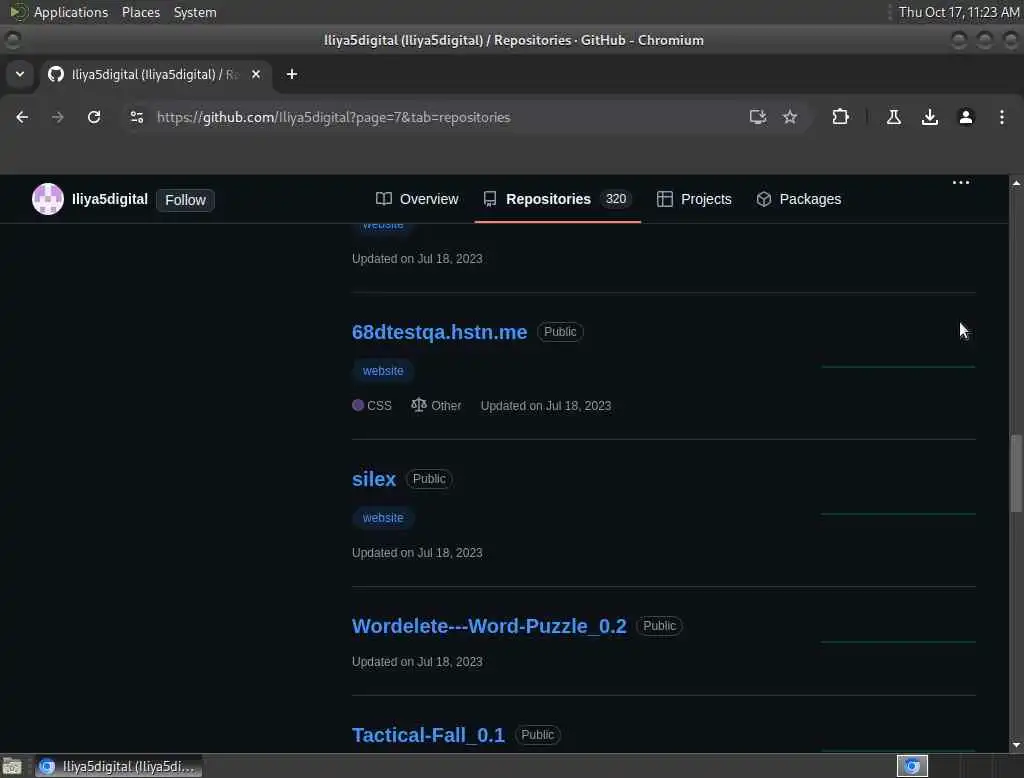This screenshot has width=1024, height=778.
Task: Click the Overview book icon
Action: click(x=384, y=199)
